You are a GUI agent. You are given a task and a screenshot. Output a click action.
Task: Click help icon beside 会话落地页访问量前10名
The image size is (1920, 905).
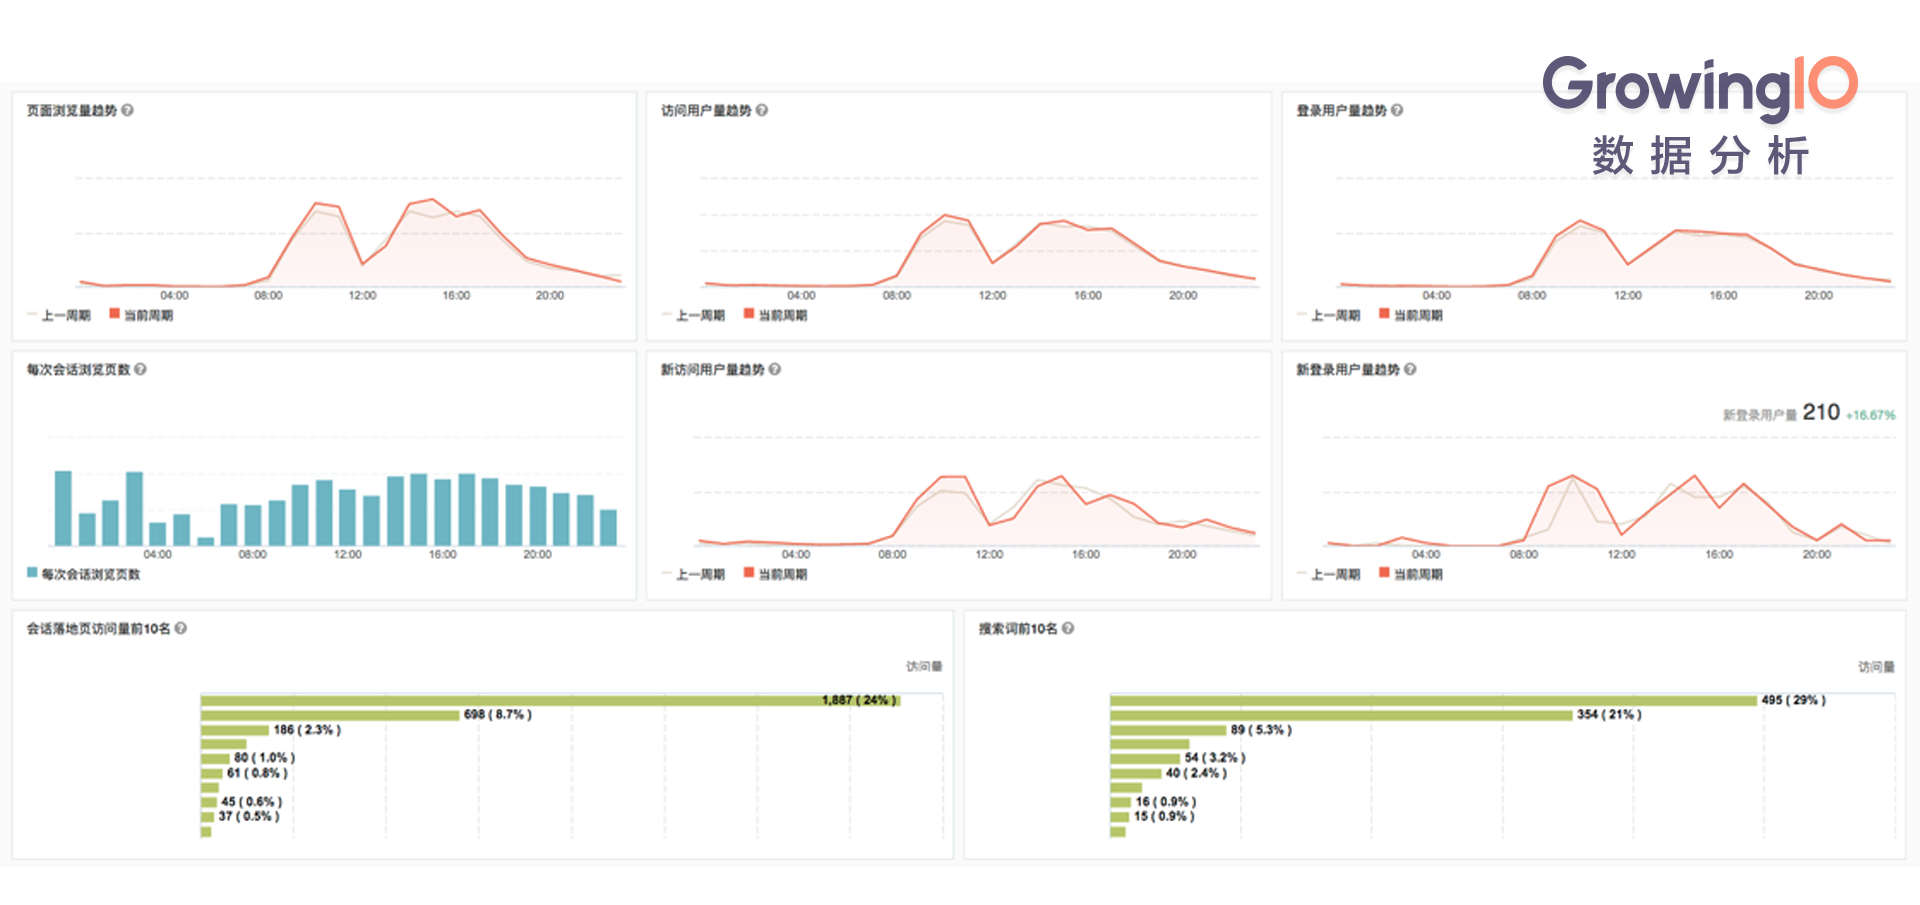click(181, 628)
